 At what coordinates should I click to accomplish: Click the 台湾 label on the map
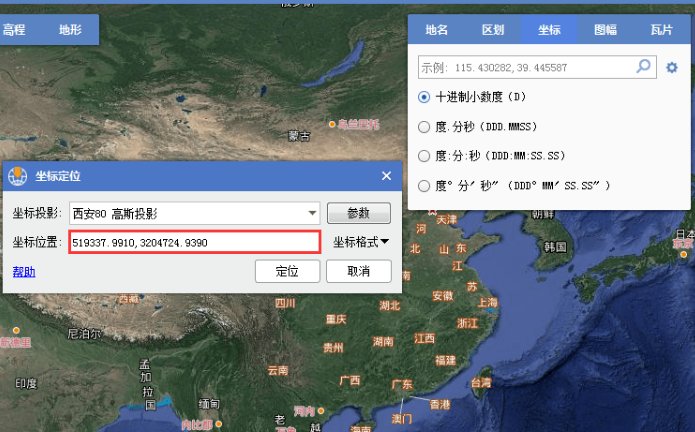(481, 382)
